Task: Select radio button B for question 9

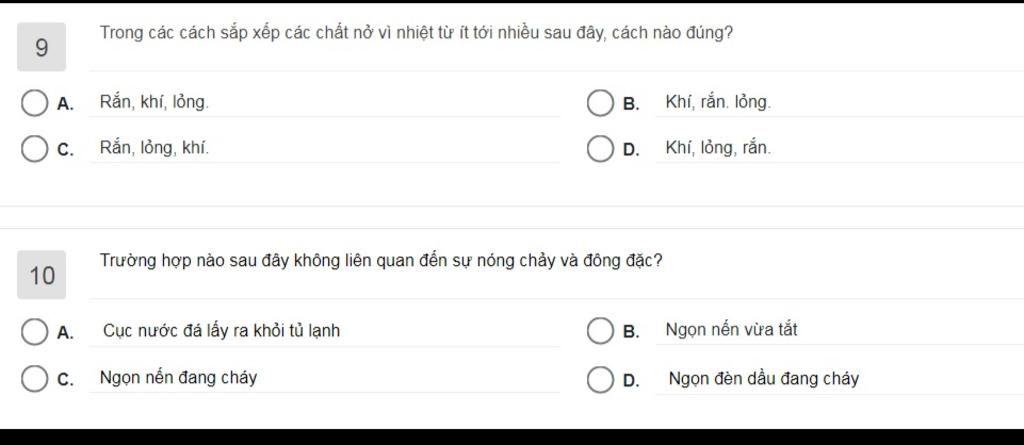Action: [x=600, y=103]
